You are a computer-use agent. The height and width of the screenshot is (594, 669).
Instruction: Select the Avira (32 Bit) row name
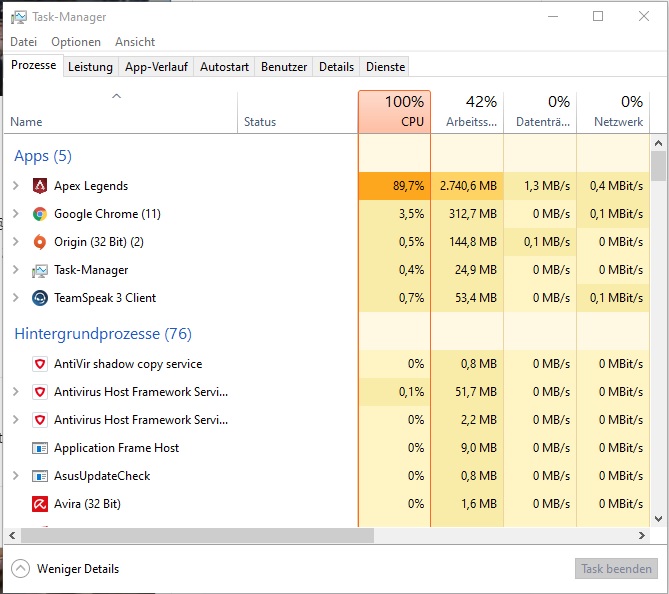[87, 504]
